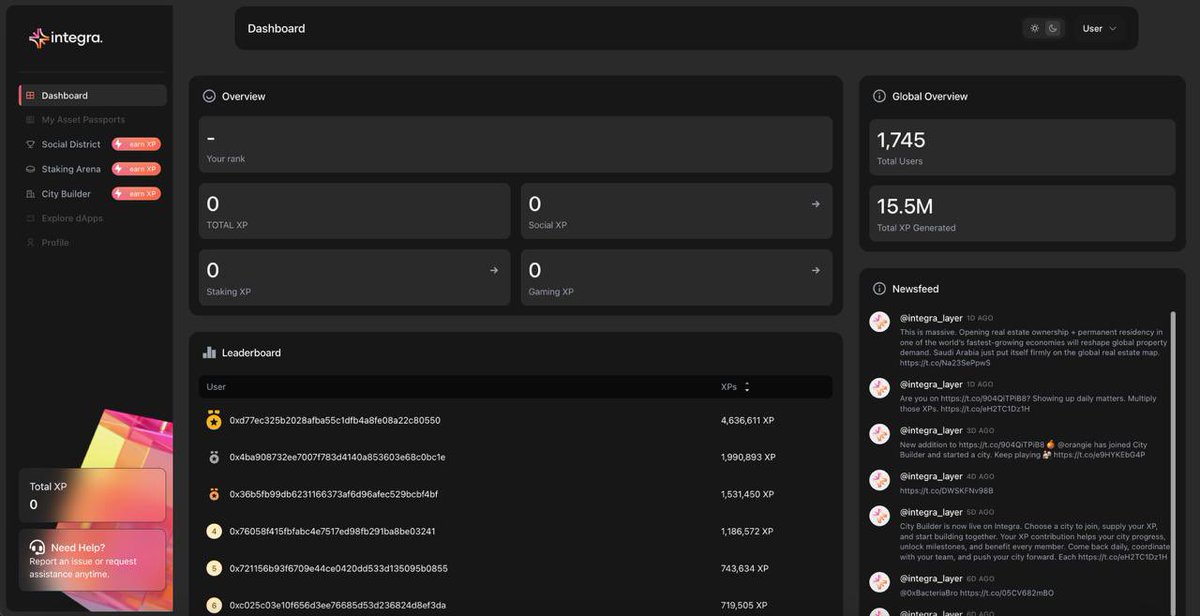Select address 0xd77ec325b2028afba55c1dfb4a8fe08a22c80550

click(335, 421)
